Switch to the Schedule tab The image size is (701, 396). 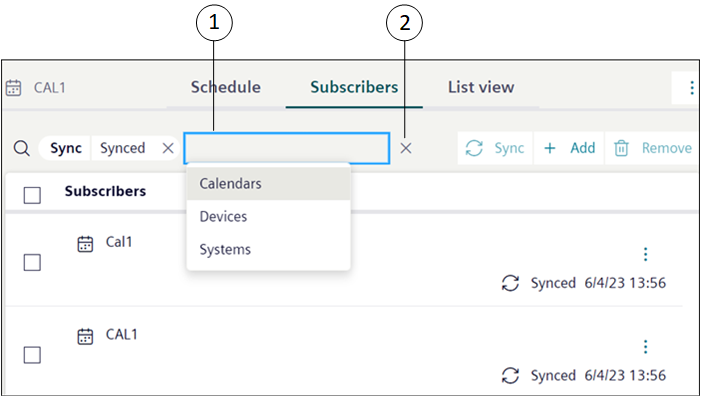pyautogui.click(x=226, y=87)
